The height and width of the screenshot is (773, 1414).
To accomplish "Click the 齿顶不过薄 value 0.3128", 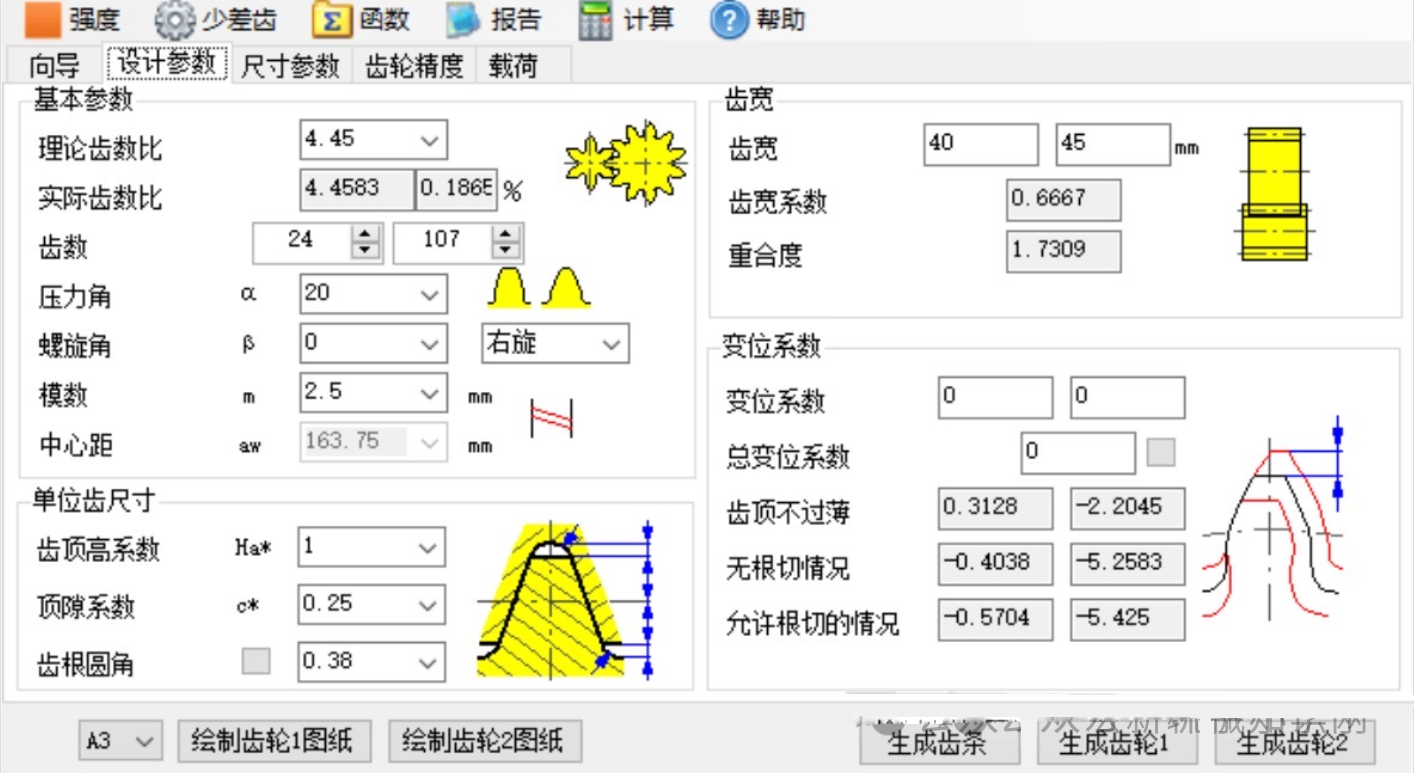I will pyautogui.click(x=995, y=508).
